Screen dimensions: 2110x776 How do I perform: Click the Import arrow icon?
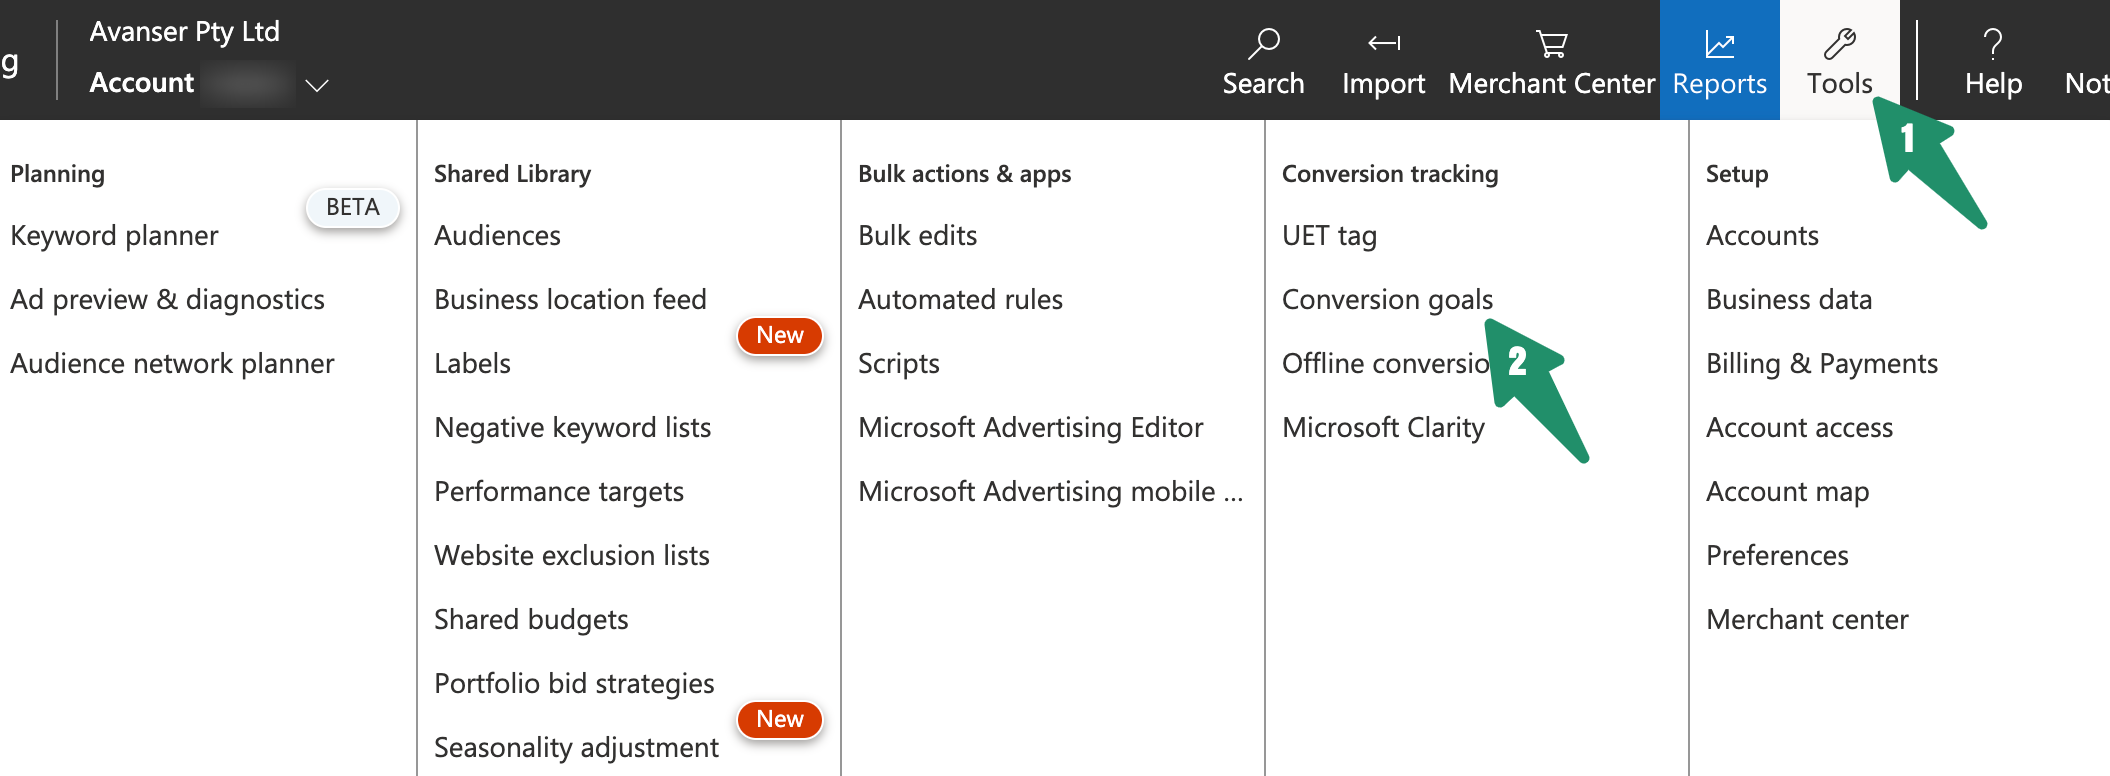[1383, 43]
